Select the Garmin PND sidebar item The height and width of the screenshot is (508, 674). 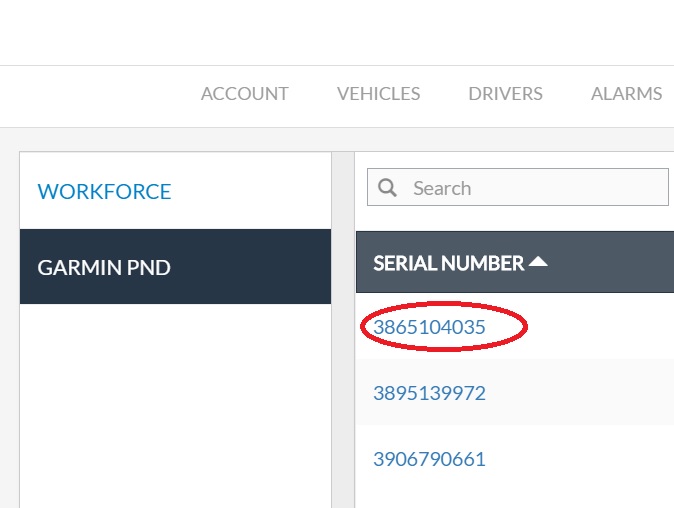(x=104, y=268)
